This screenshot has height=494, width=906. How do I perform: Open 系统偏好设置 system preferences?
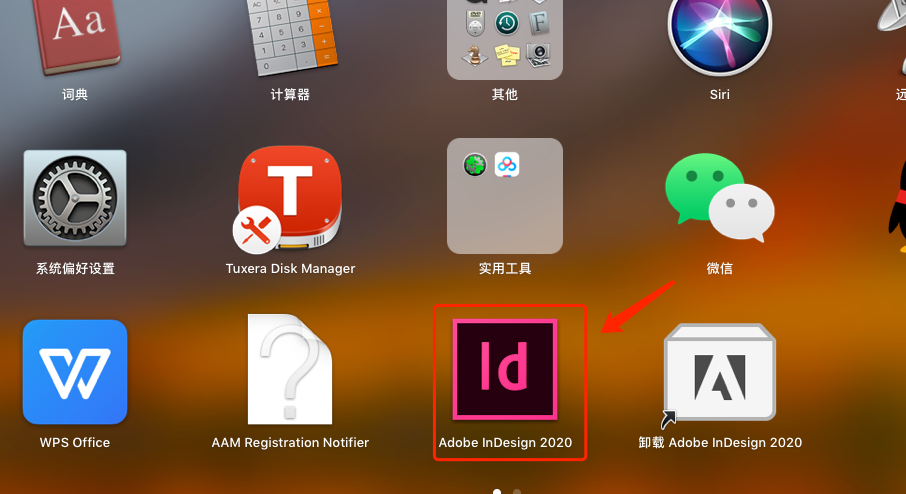tap(75, 198)
